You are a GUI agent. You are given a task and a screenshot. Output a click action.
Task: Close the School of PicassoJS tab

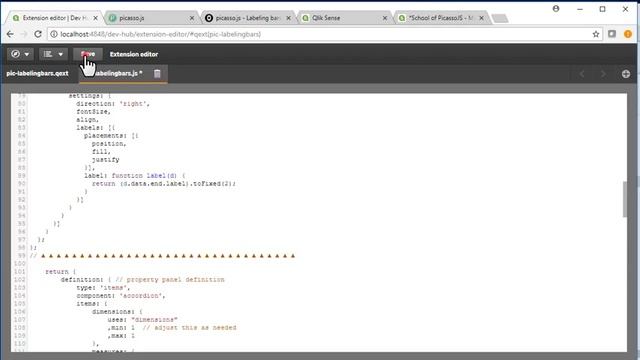482,18
